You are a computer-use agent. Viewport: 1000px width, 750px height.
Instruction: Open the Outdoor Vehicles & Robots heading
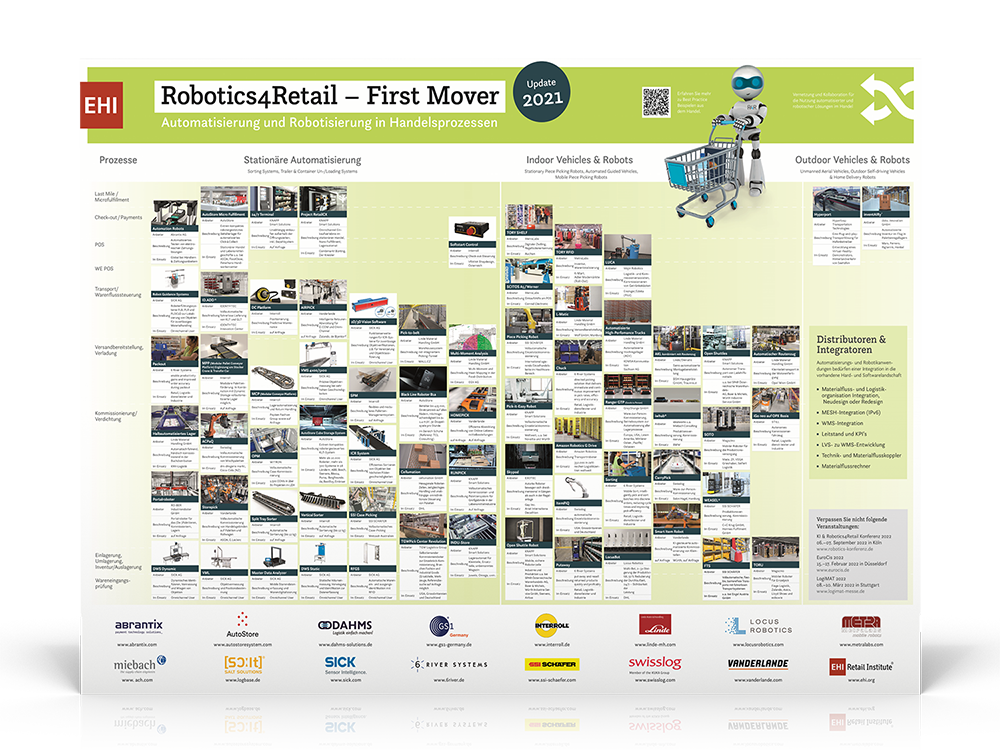pyautogui.click(x=852, y=160)
